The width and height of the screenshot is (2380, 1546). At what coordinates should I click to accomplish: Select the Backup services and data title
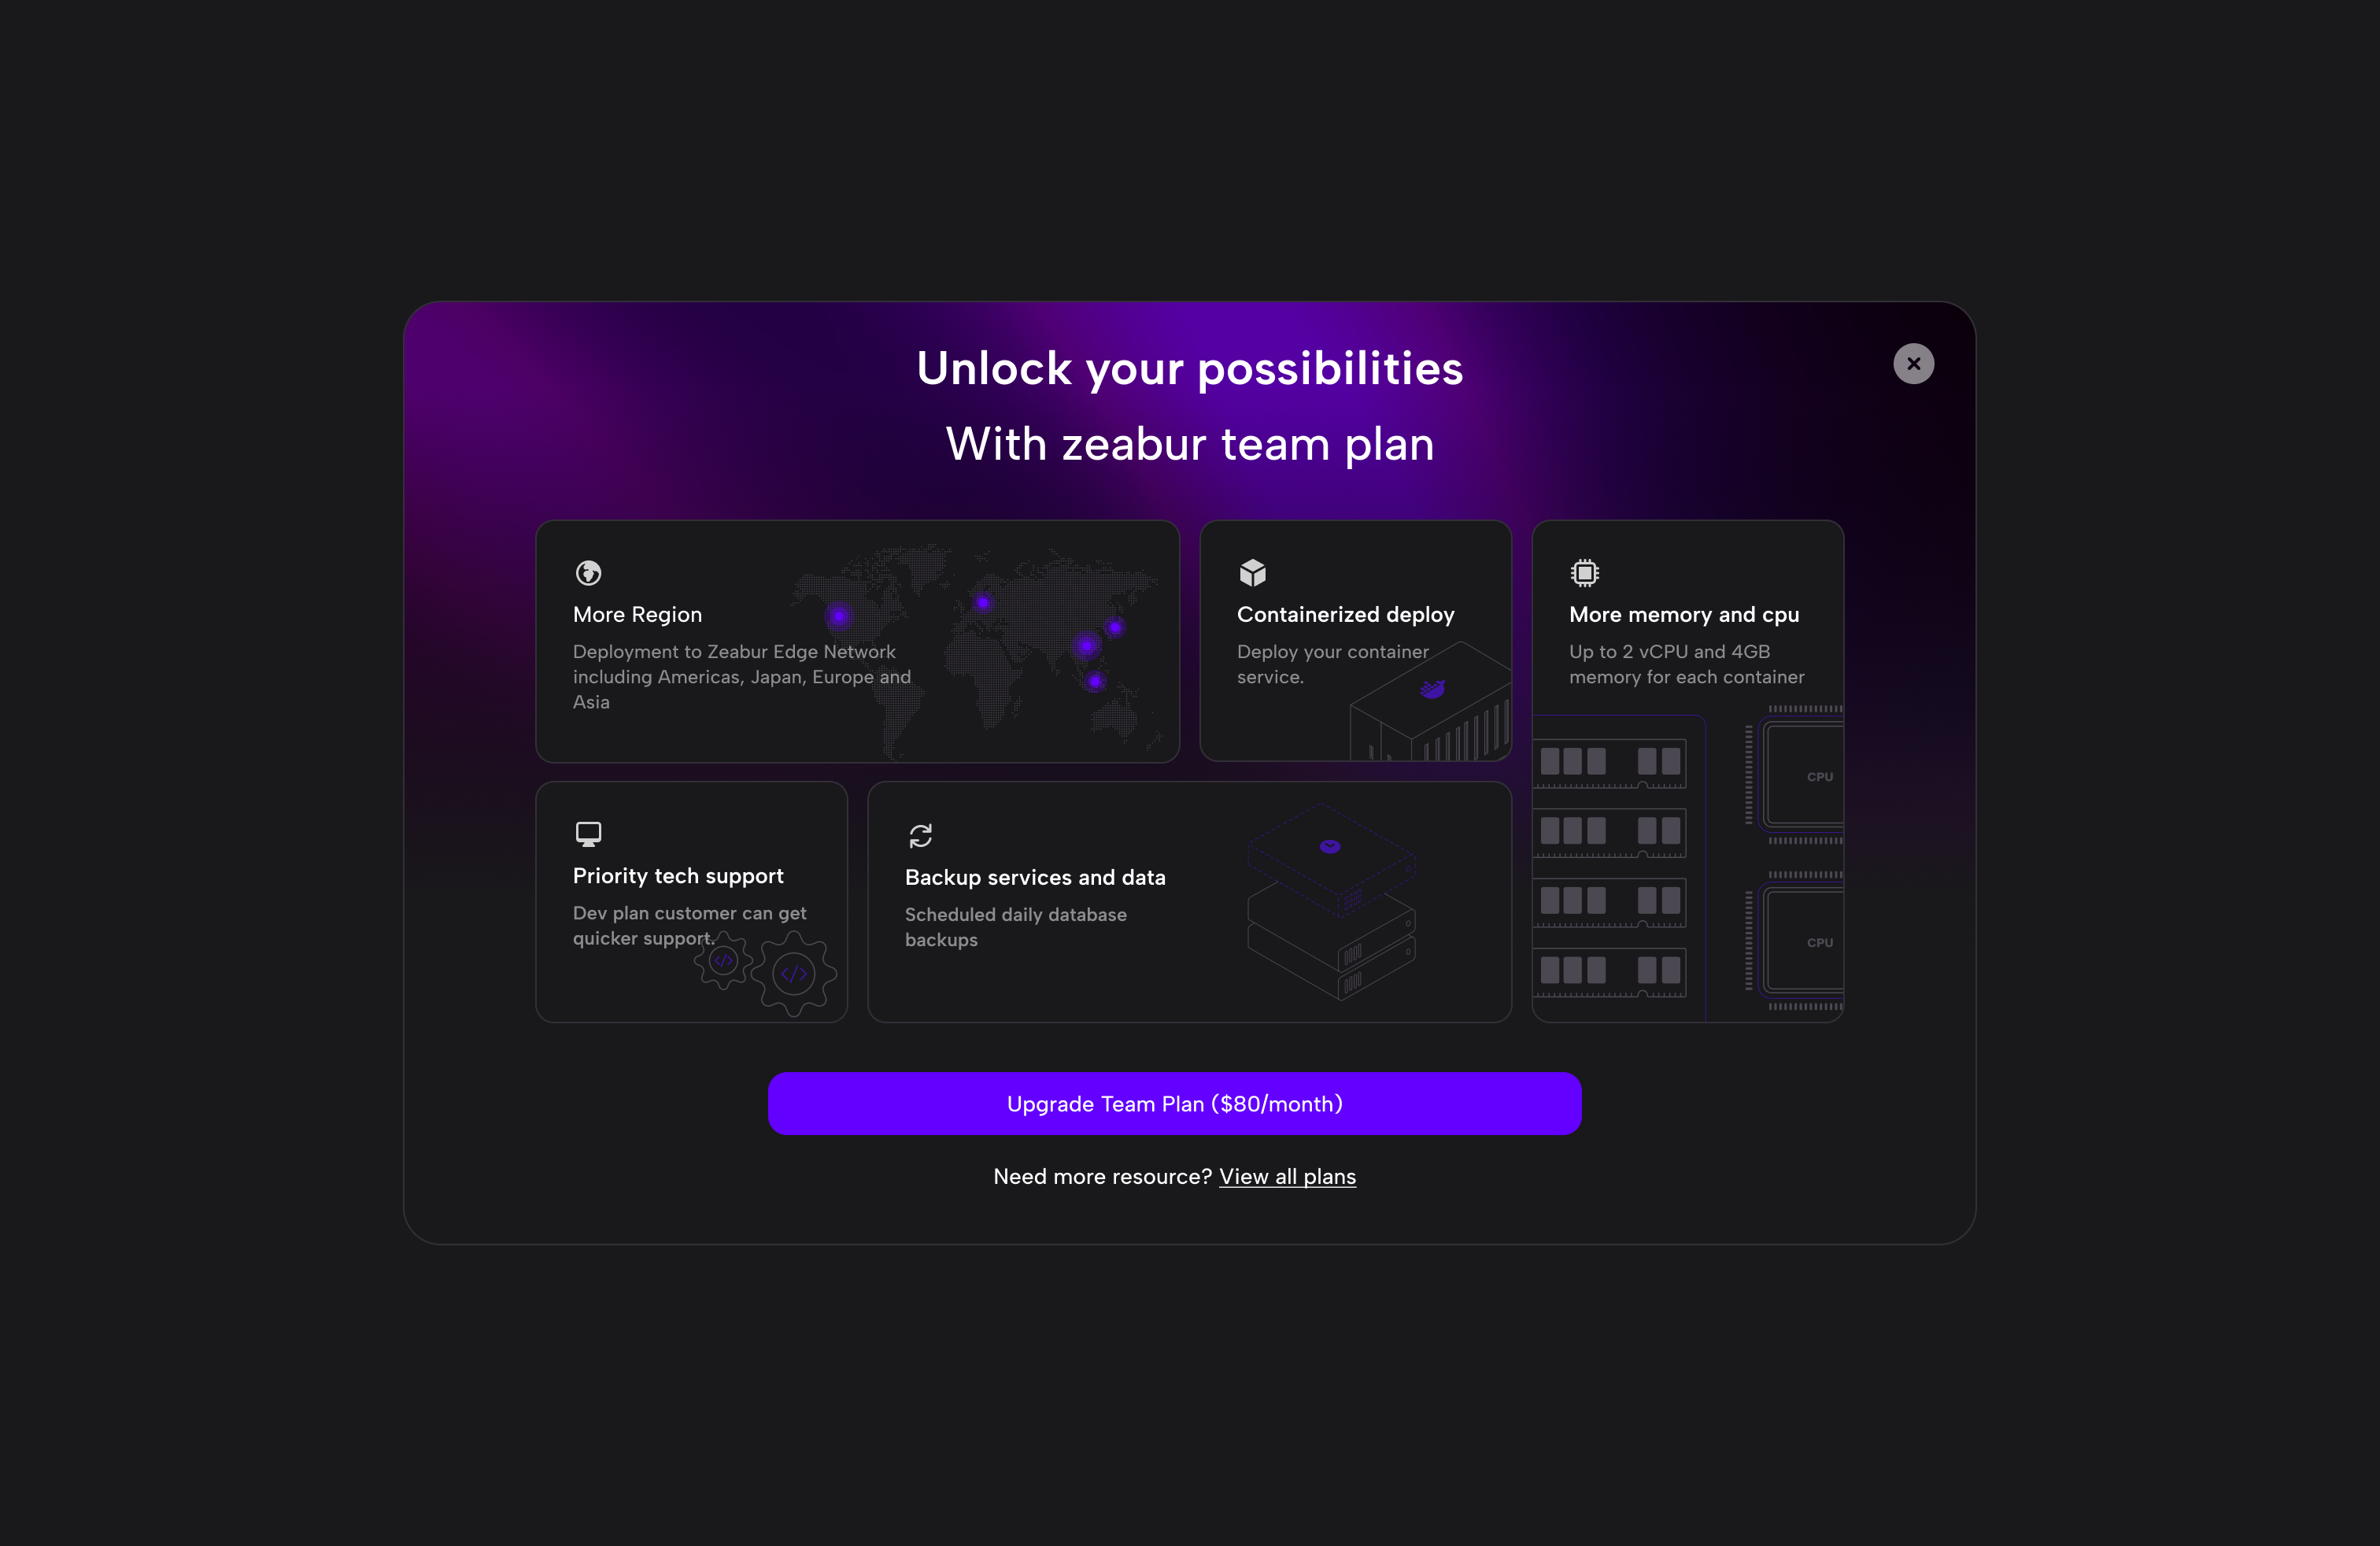(x=1035, y=877)
